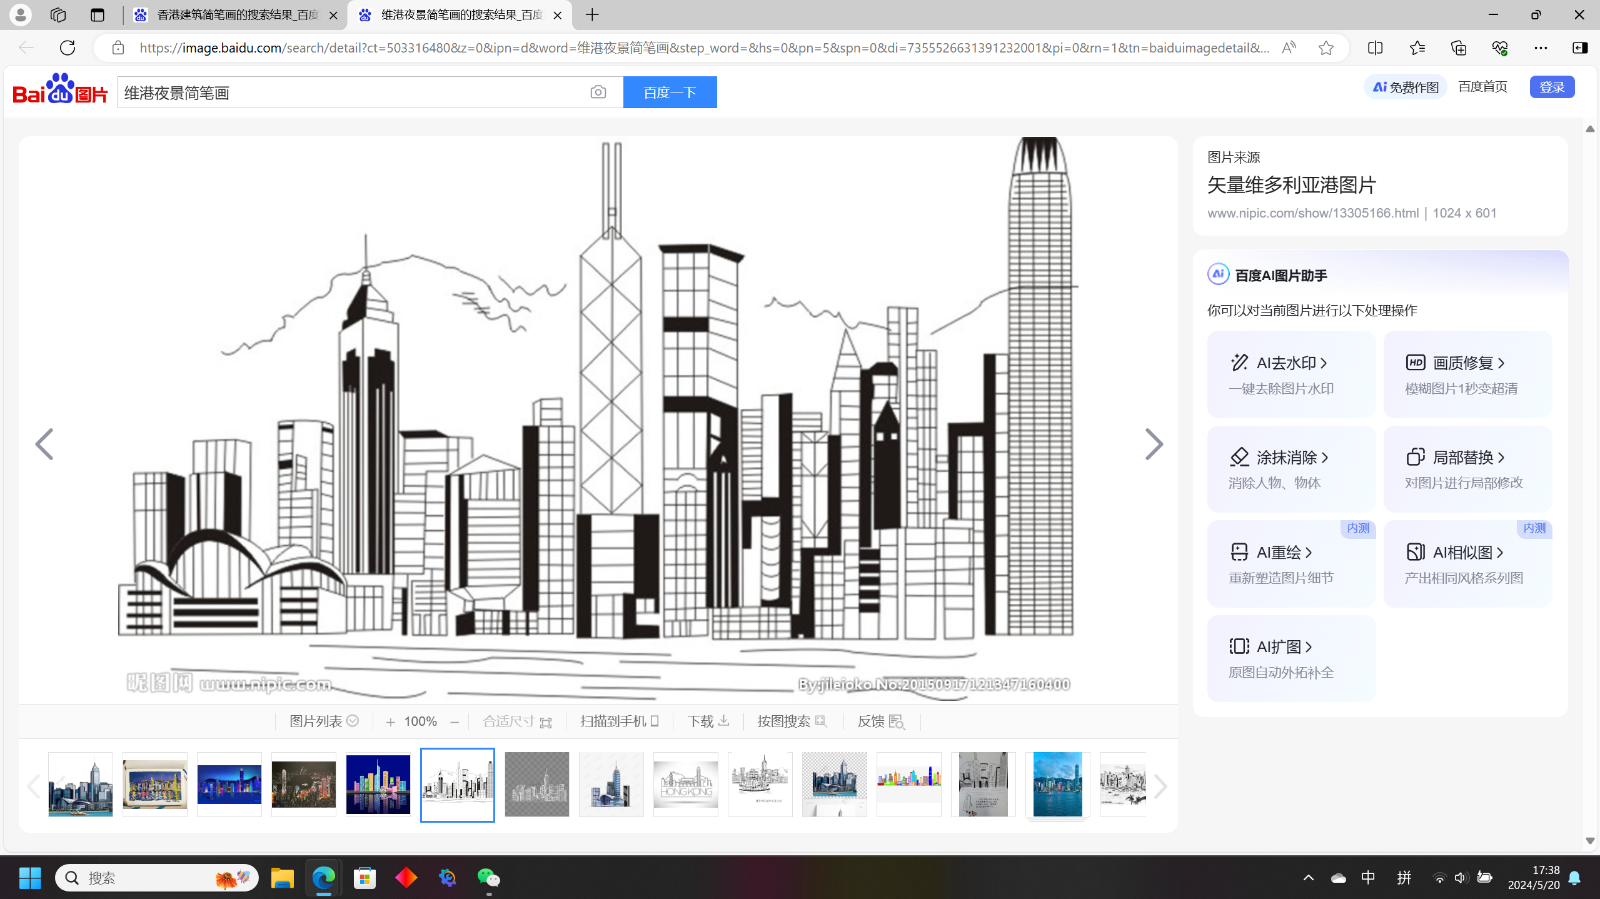Go to the previous image arrow
The image size is (1600, 899).
pos(44,444)
